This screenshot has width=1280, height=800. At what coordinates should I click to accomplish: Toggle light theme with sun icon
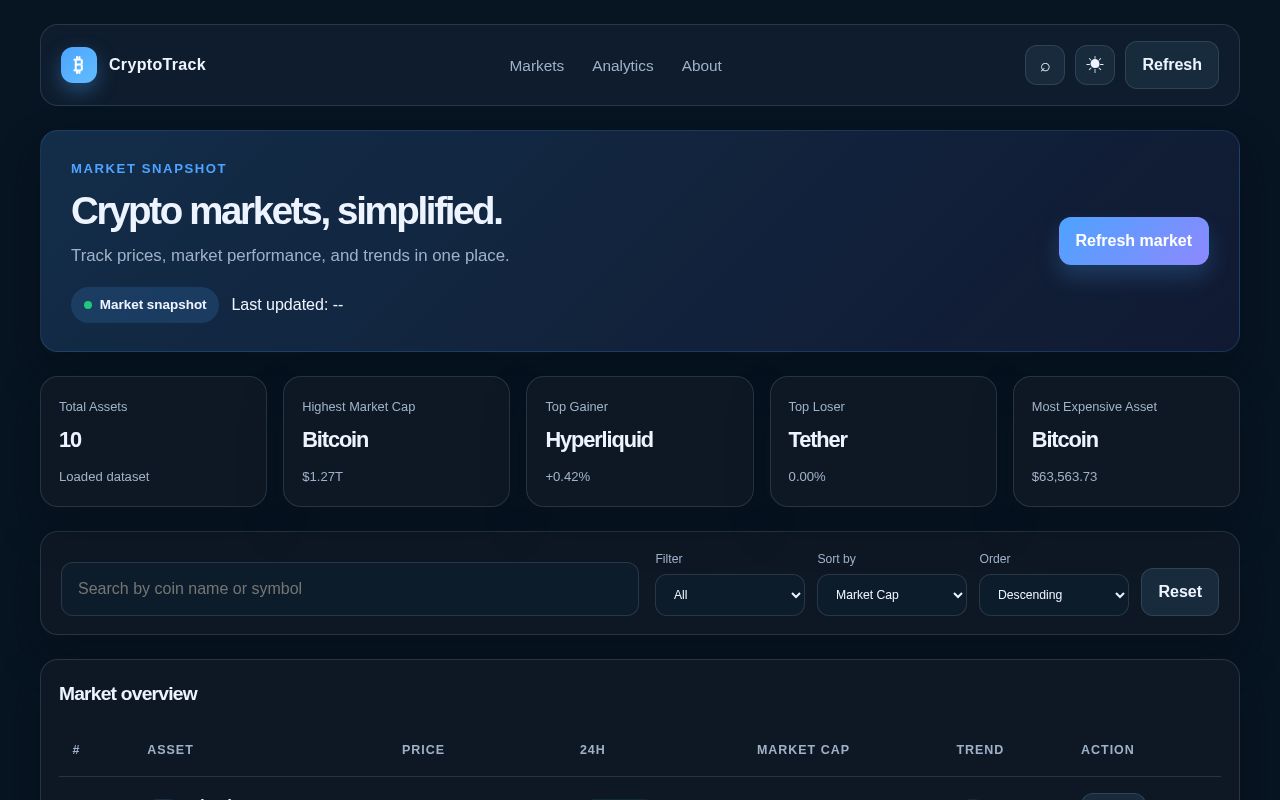pyautogui.click(x=1095, y=65)
